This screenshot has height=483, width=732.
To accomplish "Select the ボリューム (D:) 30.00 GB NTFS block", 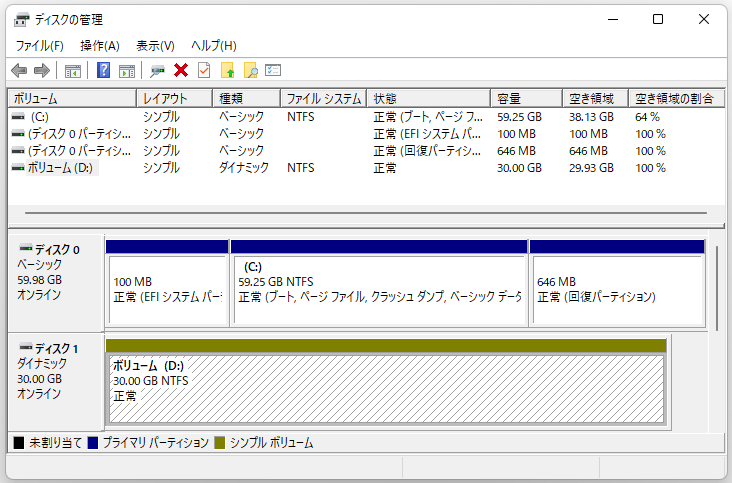I will [x=386, y=383].
